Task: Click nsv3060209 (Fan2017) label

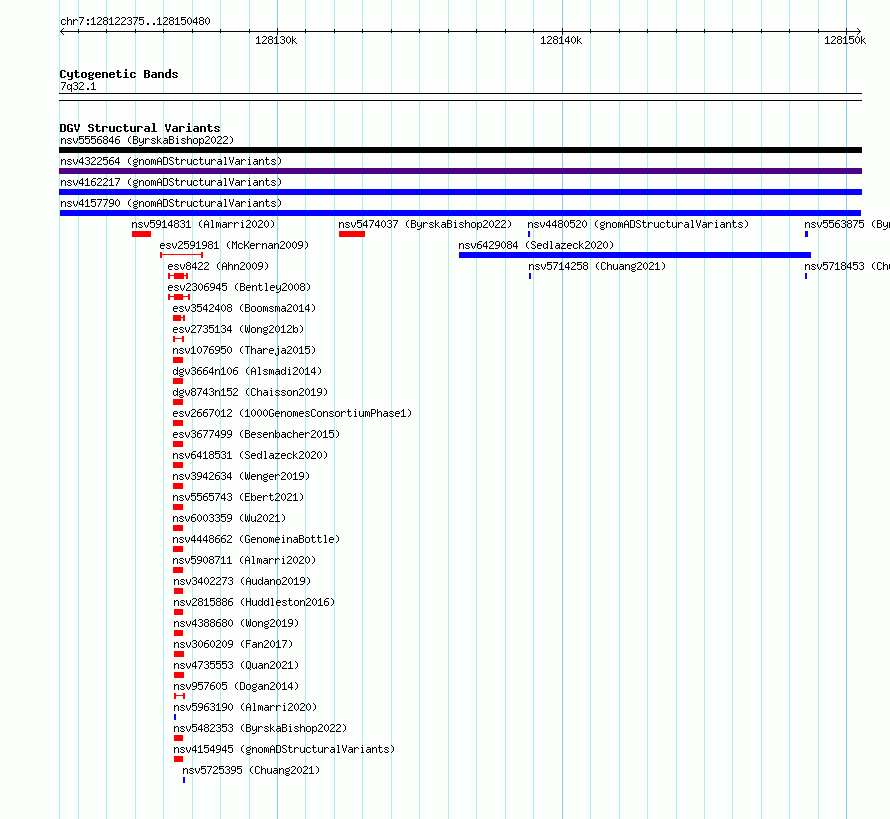Action: (x=233, y=644)
